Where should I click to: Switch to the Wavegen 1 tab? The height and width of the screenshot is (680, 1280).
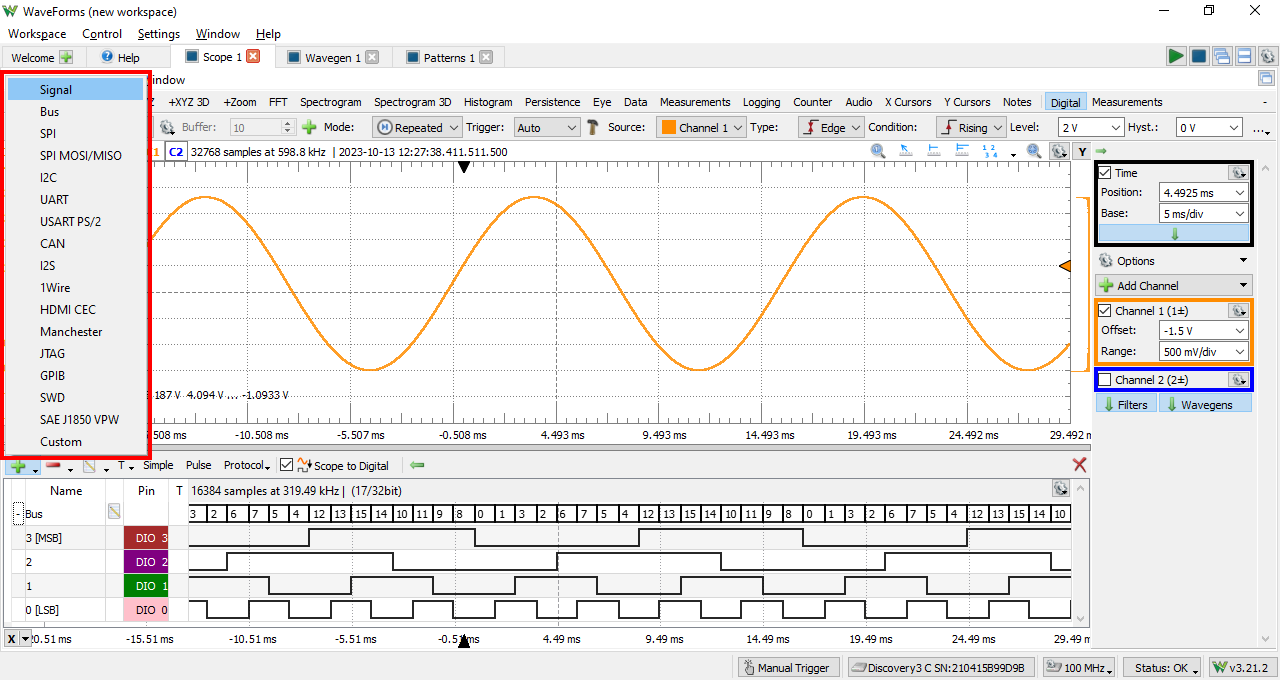tap(332, 57)
